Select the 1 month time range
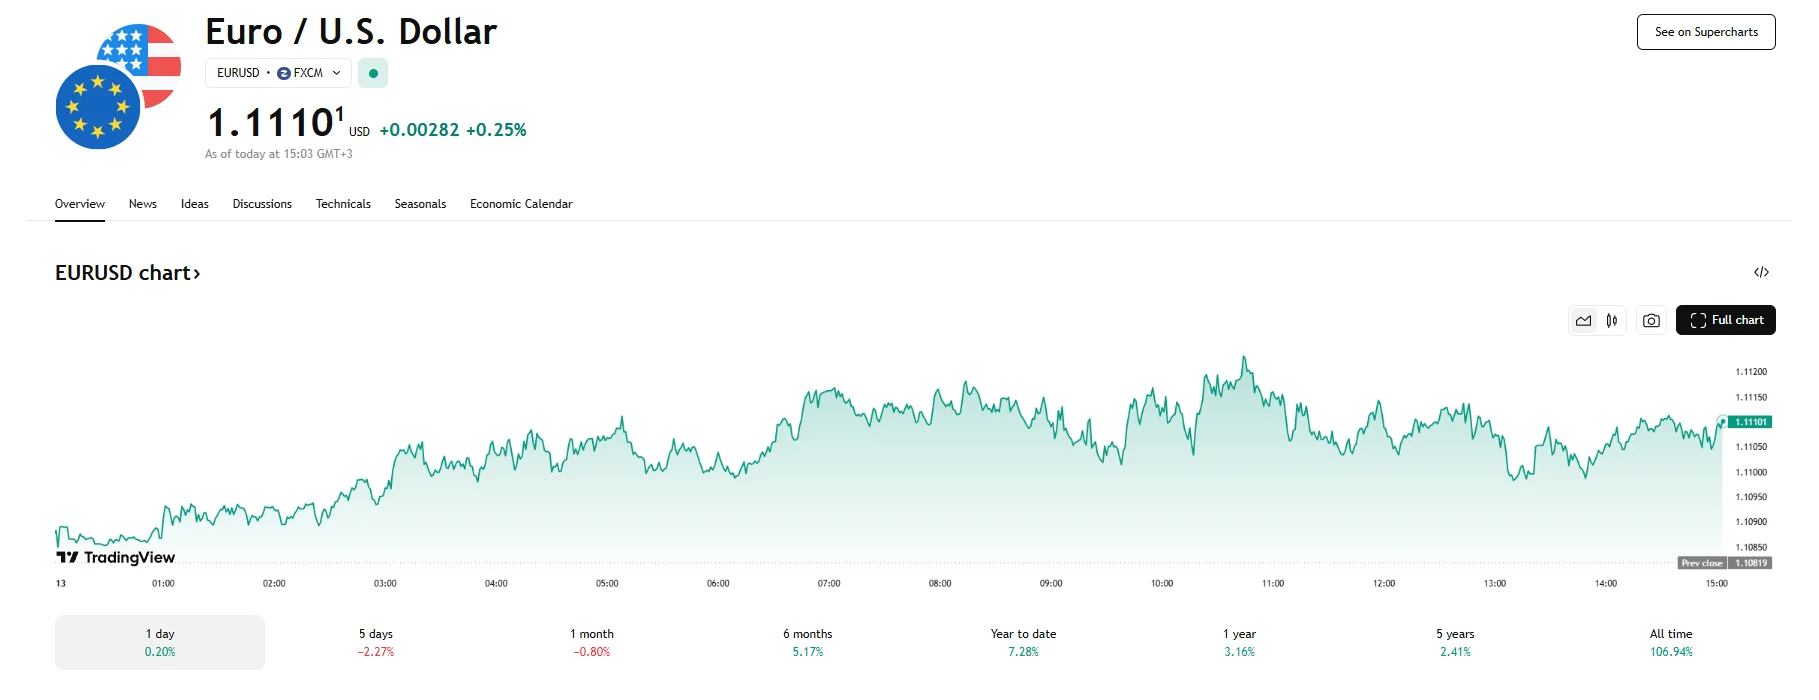This screenshot has height=700, width=1819. 592,642
